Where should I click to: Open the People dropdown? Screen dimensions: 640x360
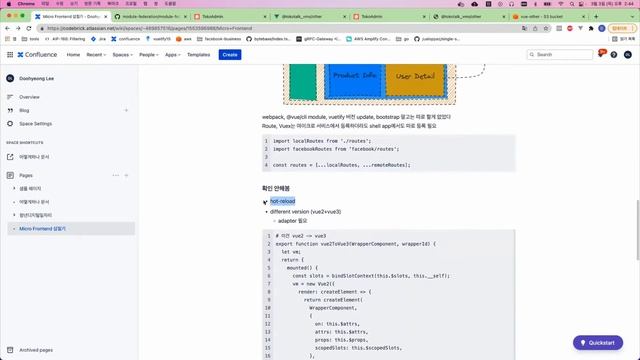[x=149, y=55]
